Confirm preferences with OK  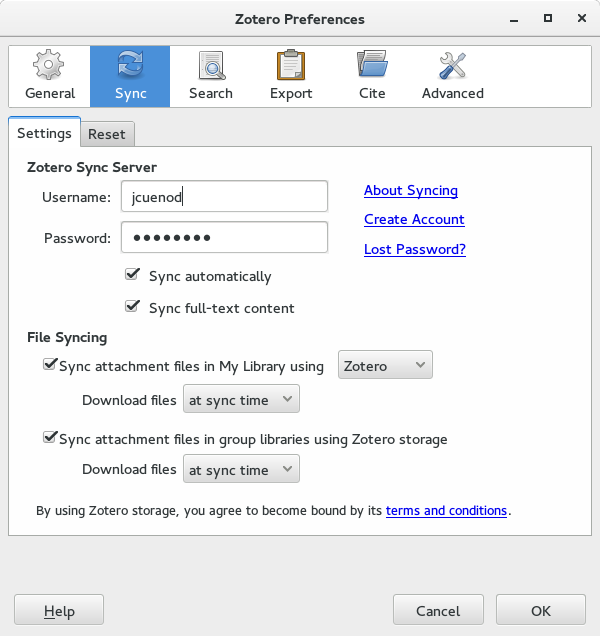click(x=541, y=610)
